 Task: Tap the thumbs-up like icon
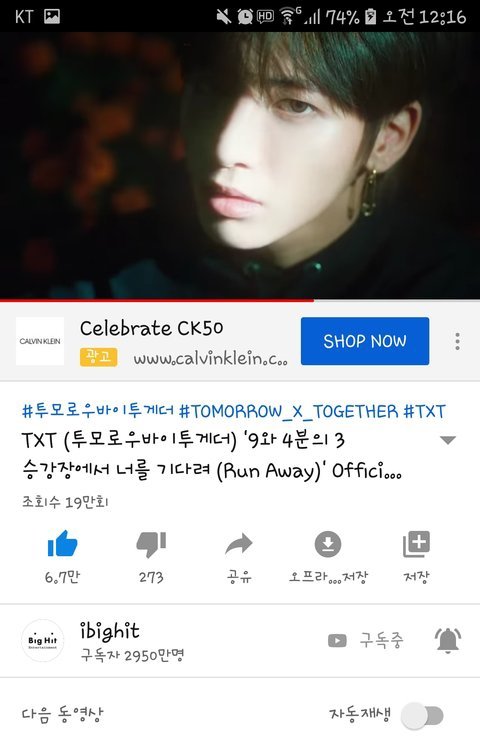[62, 544]
